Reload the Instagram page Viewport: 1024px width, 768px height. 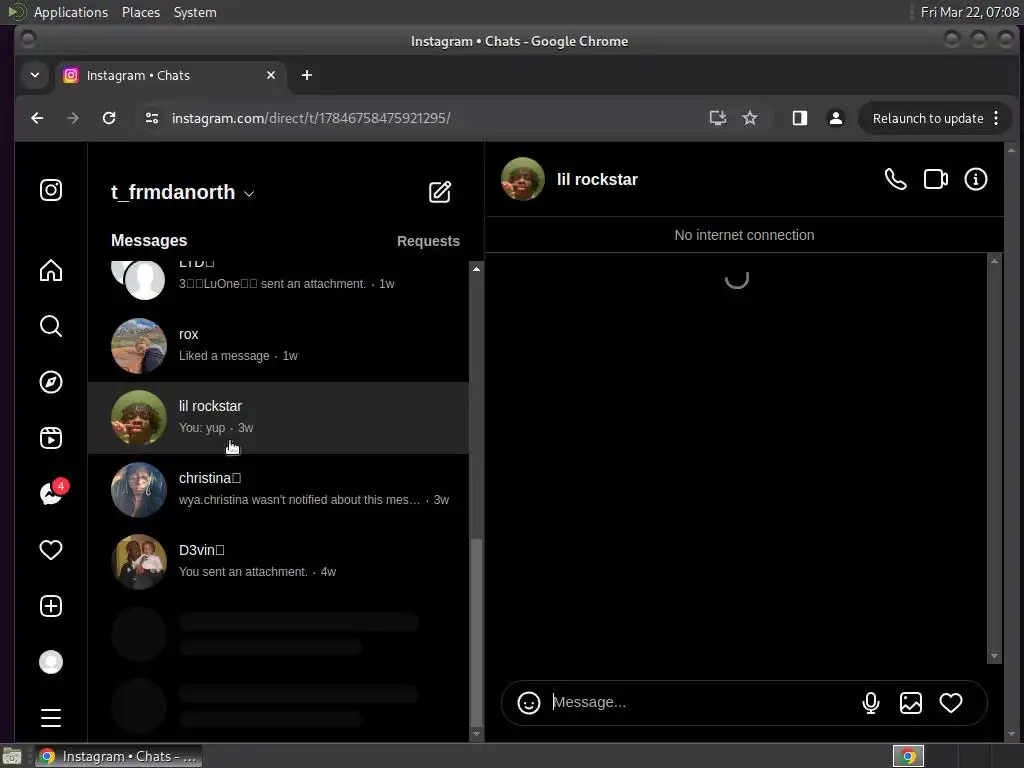click(x=109, y=118)
